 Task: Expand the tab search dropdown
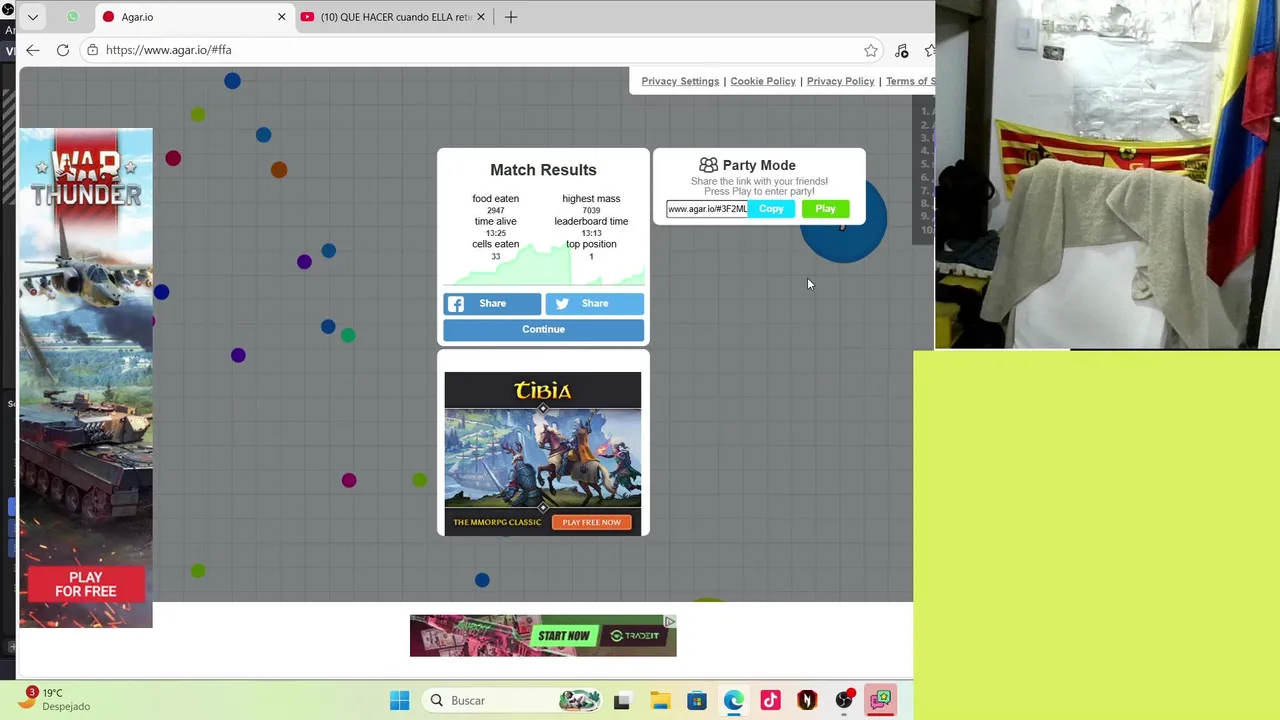click(33, 17)
